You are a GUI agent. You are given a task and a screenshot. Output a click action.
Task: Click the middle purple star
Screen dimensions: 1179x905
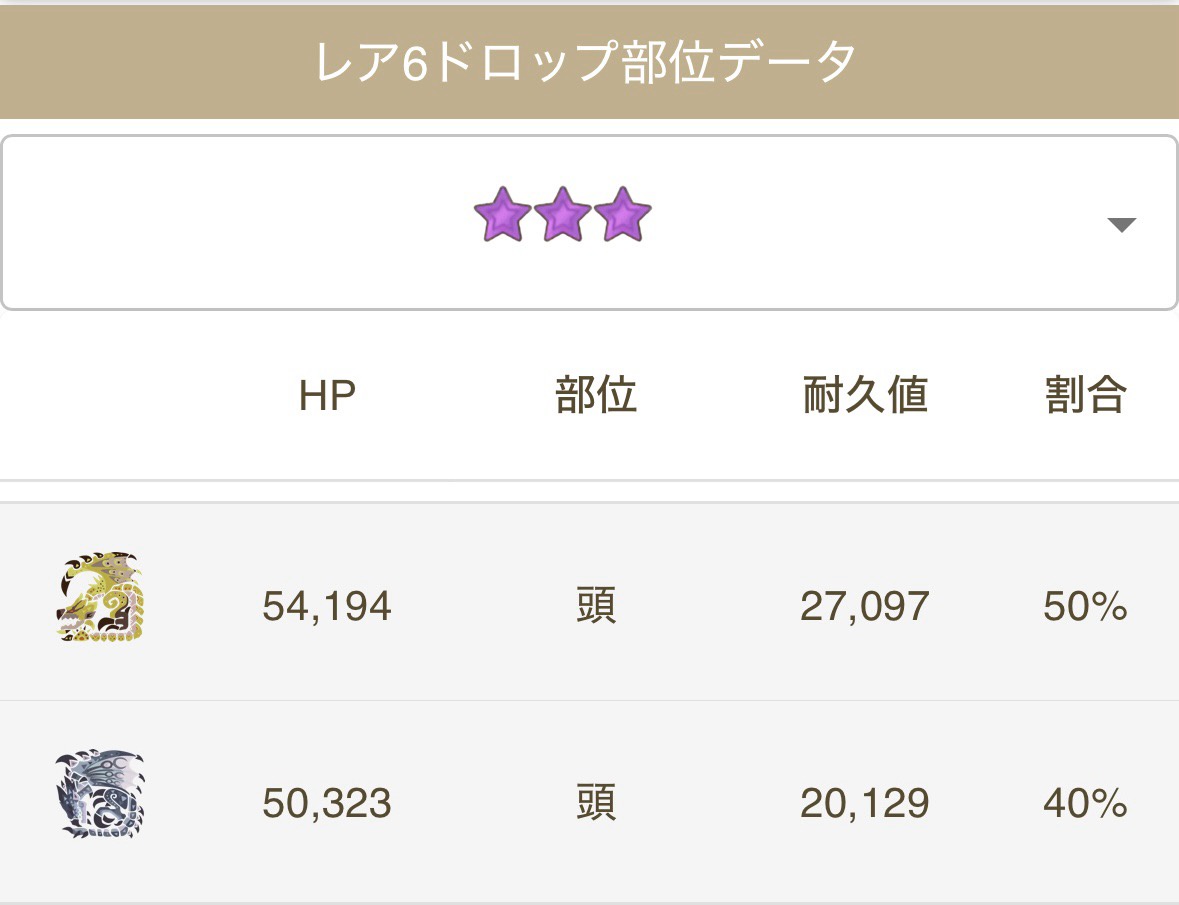(x=562, y=214)
